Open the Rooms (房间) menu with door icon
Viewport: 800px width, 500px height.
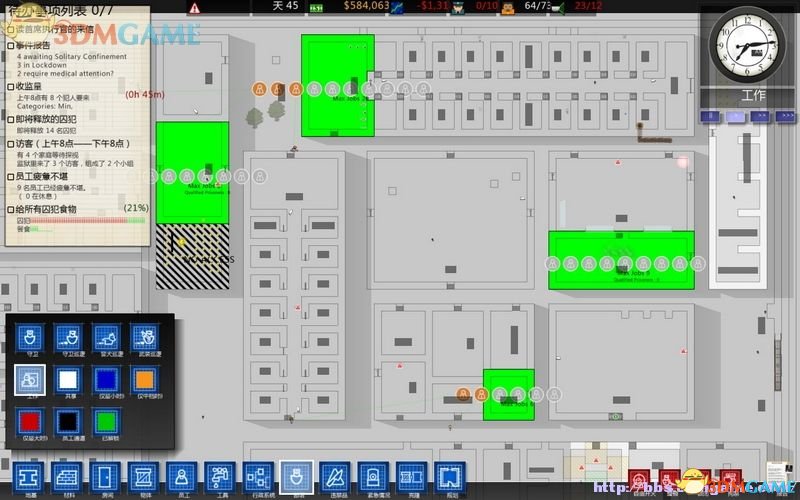[105, 478]
